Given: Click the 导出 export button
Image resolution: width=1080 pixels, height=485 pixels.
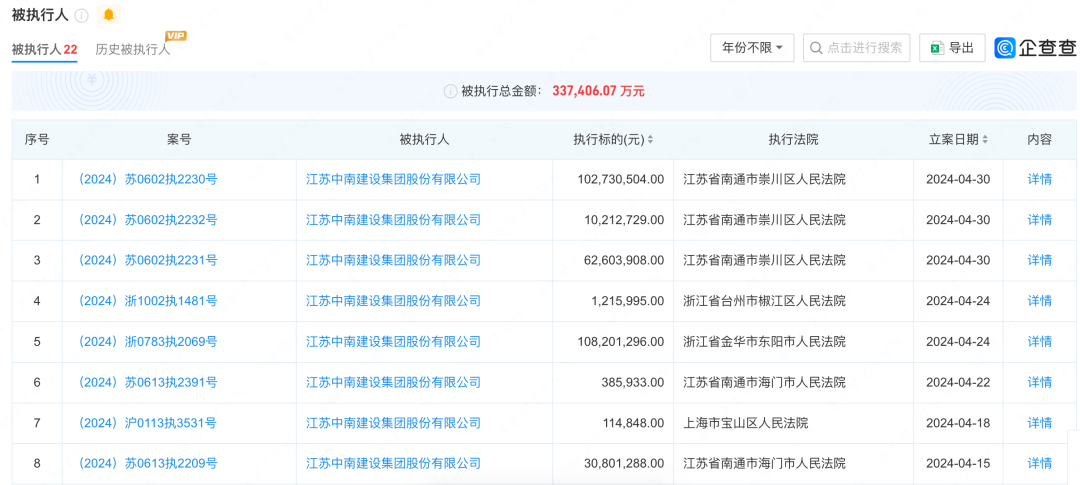Looking at the screenshot, I should click(953, 48).
